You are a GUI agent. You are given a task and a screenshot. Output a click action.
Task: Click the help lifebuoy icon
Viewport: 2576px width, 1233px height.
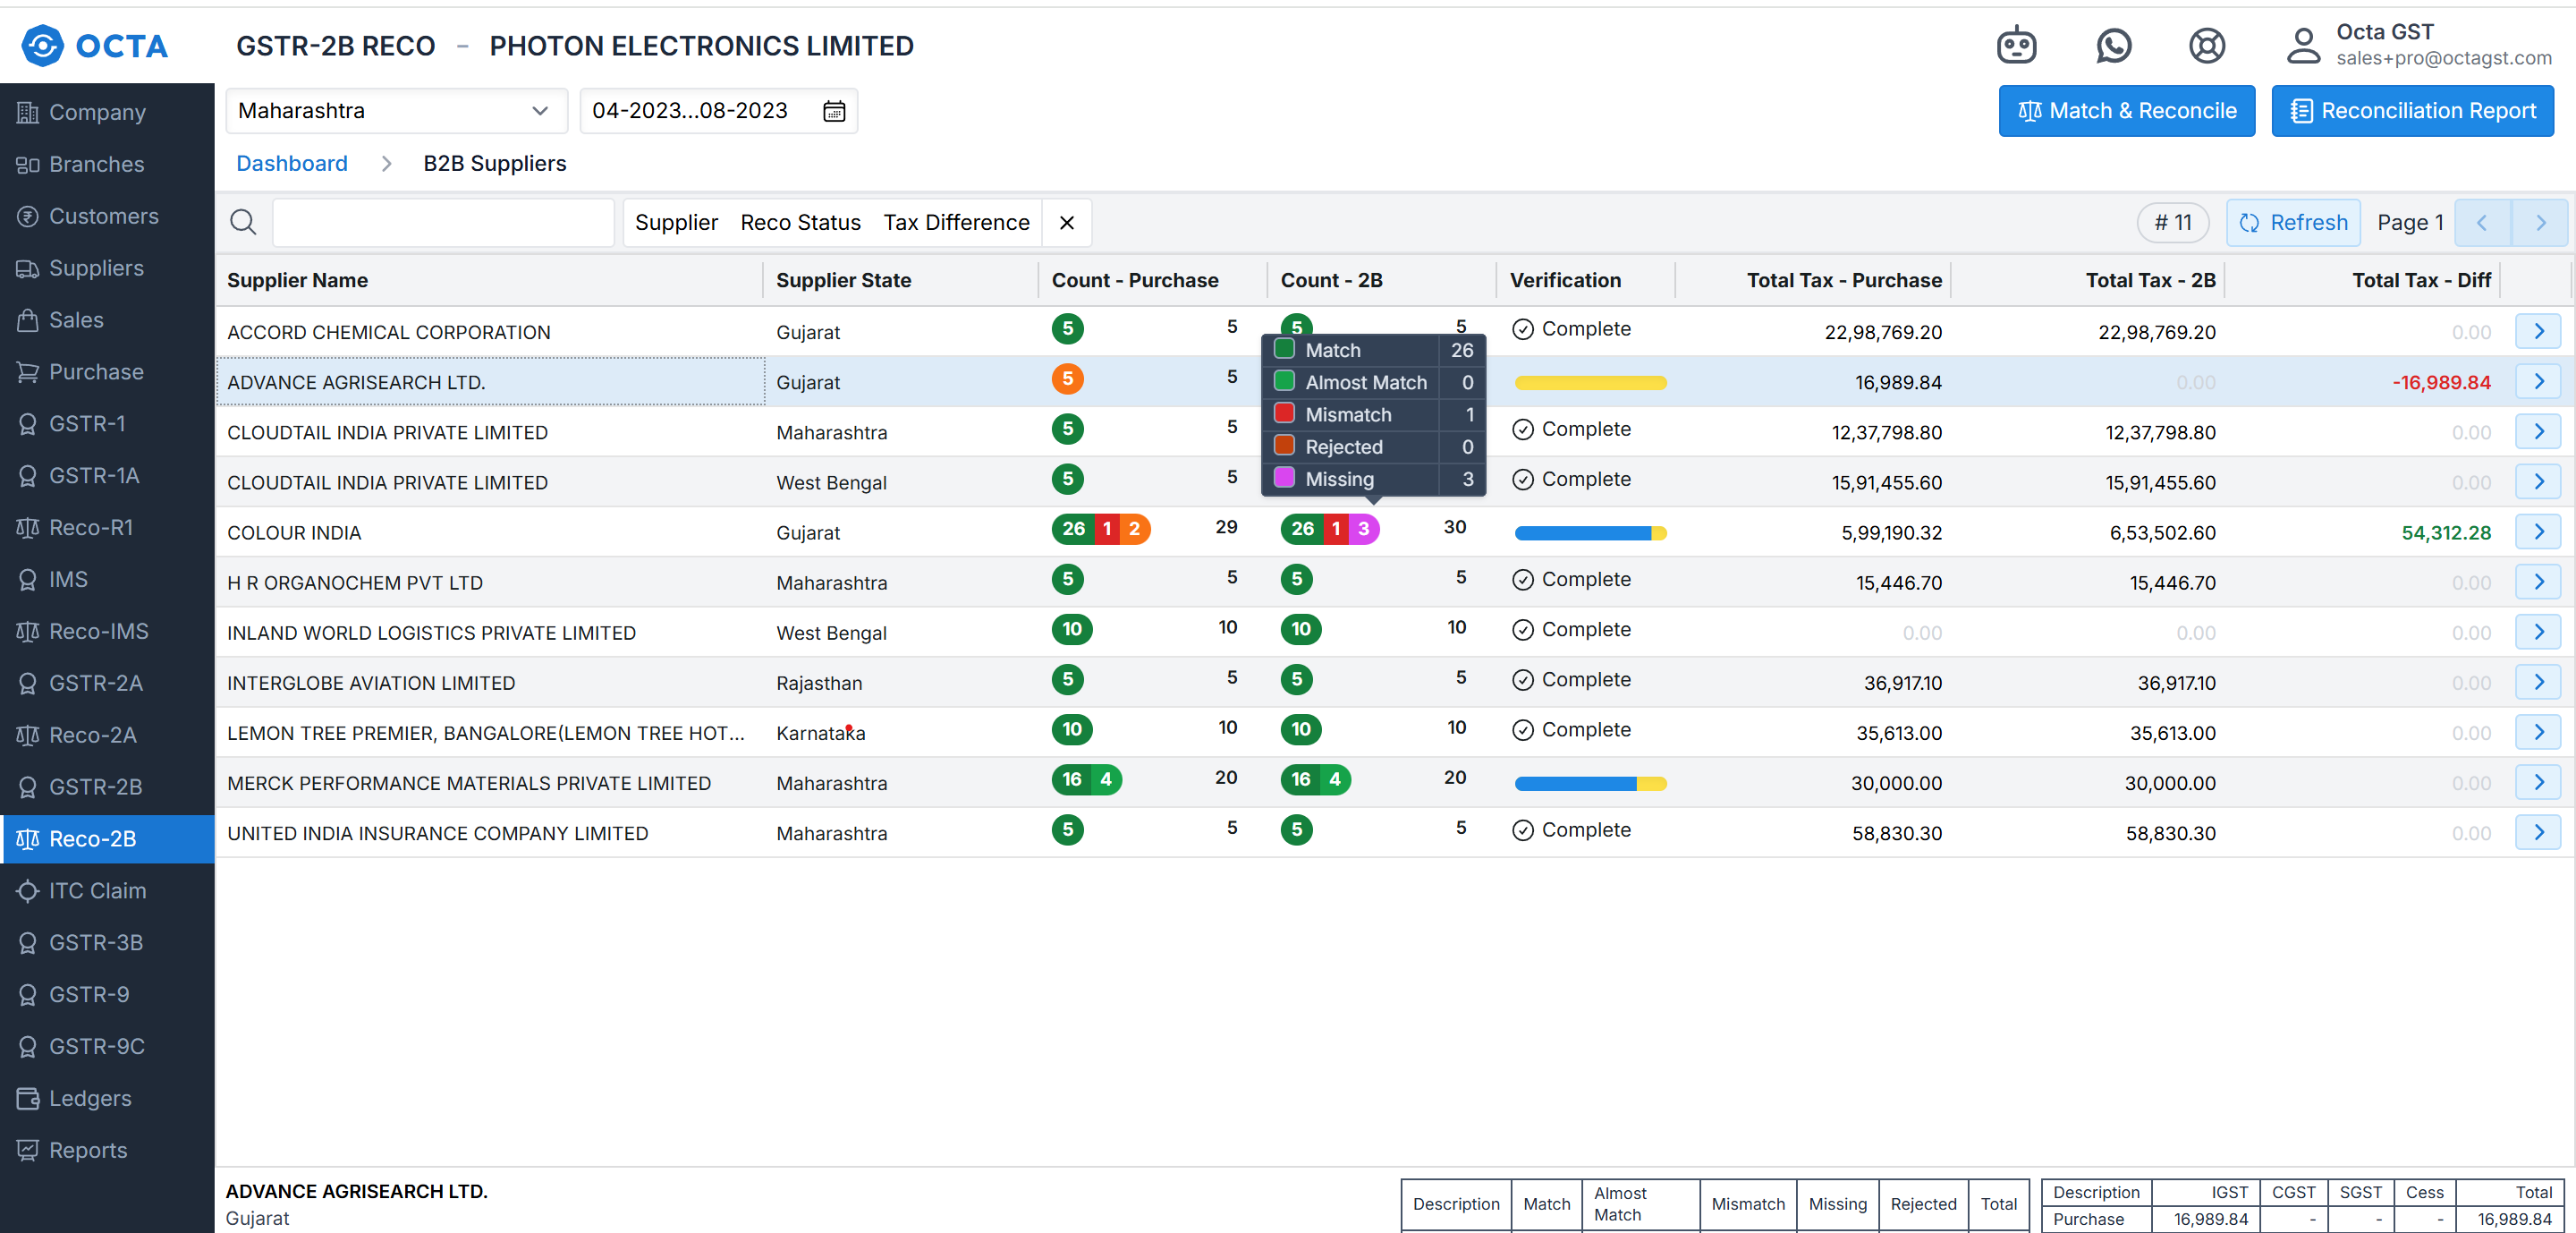tap(2206, 46)
